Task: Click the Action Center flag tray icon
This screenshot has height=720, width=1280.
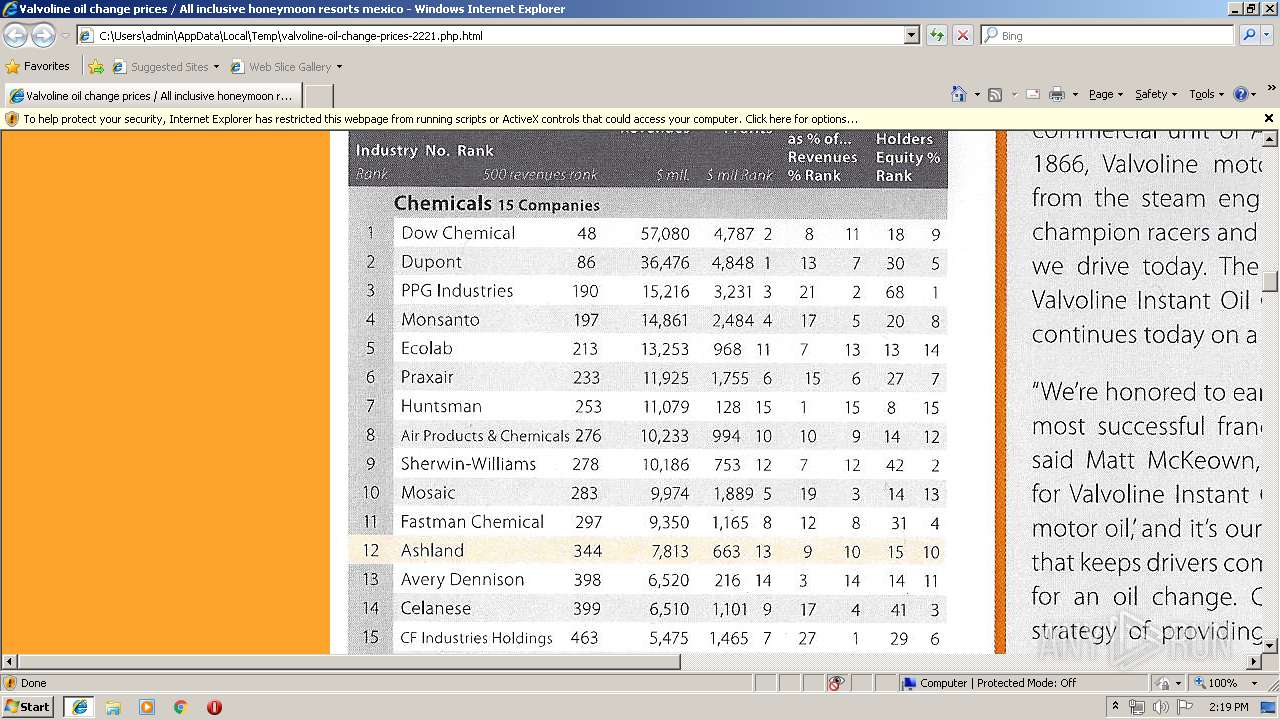Action: pos(1185,707)
